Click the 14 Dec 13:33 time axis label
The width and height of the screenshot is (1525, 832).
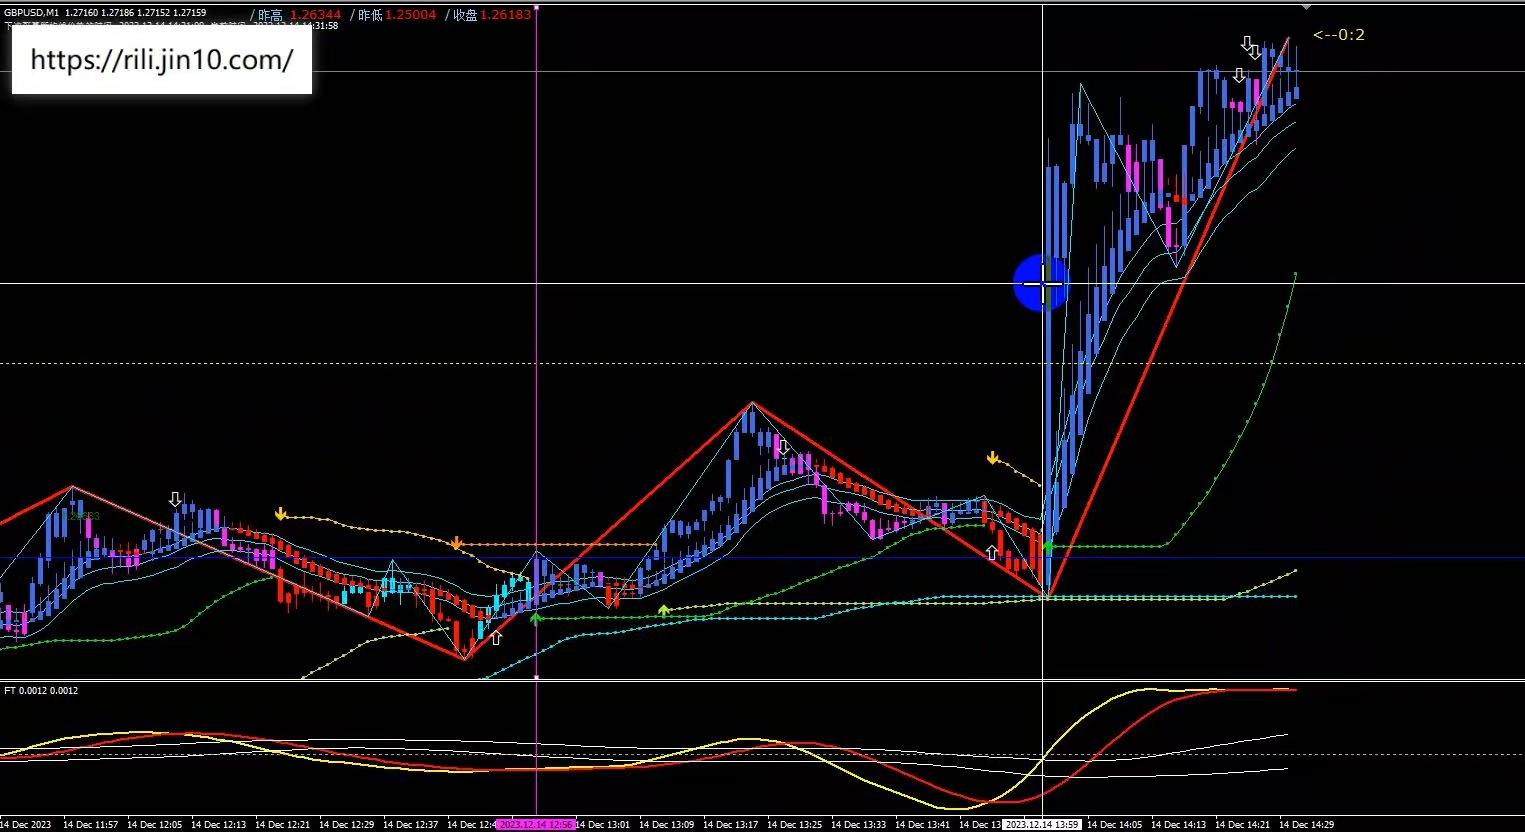coord(858,825)
